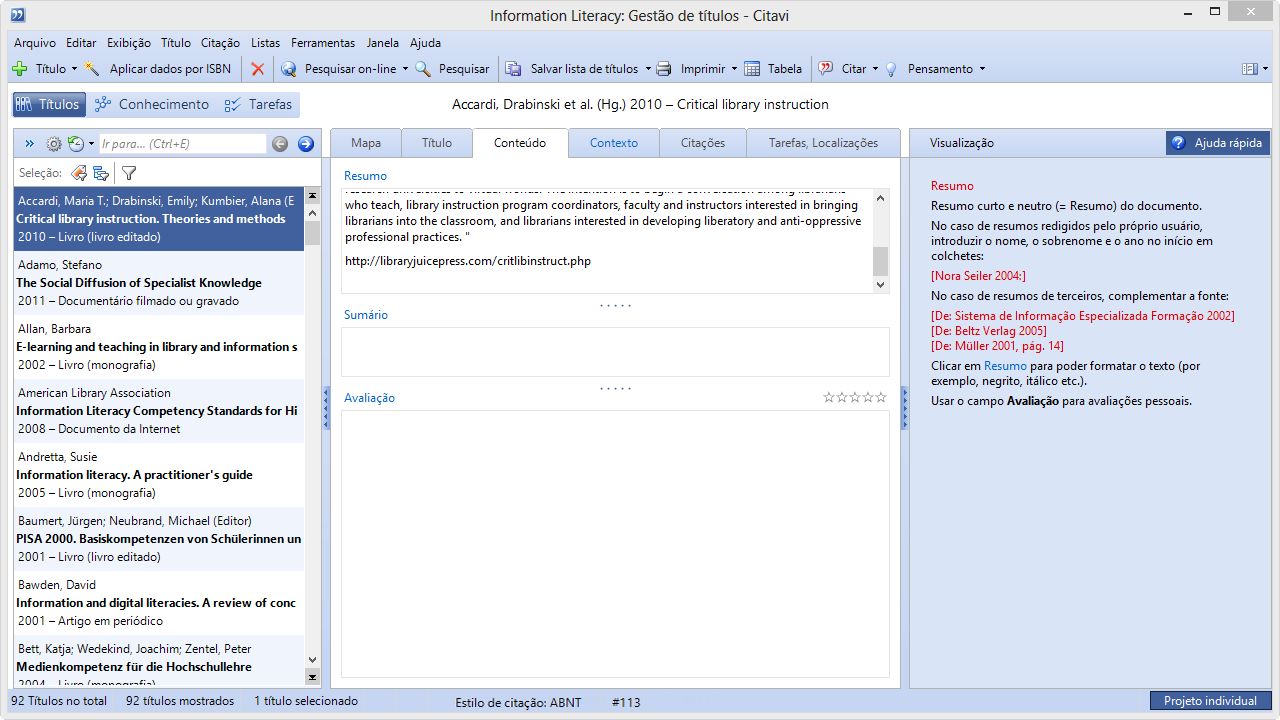Screen dimensions: 1280x720
Task: Switch to Títulos workspace
Action: coord(49,104)
